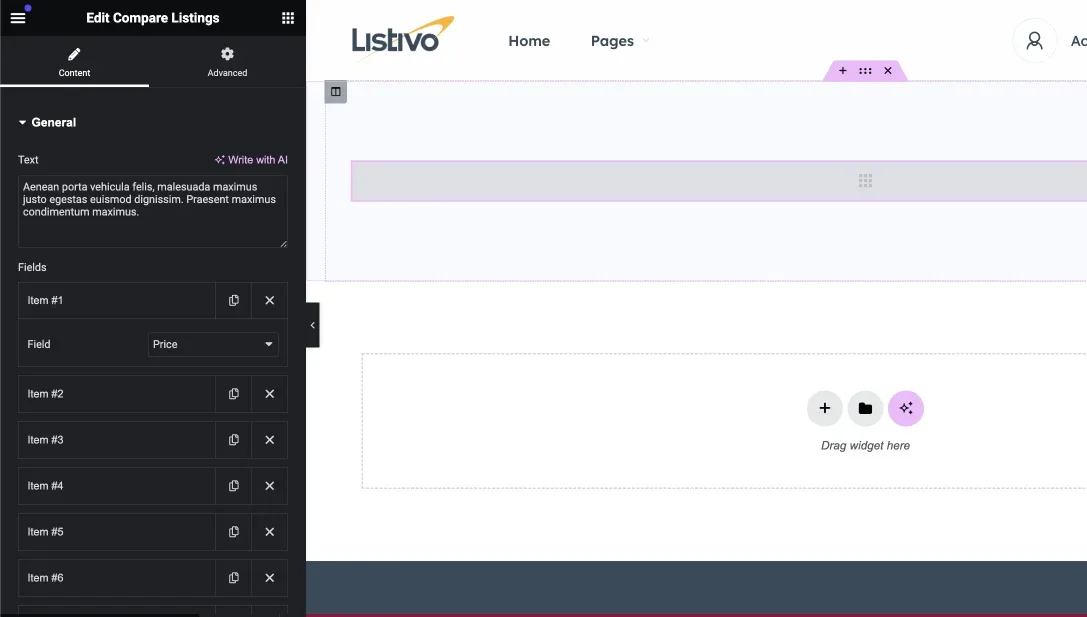Add a section using the plus handle
The height and width of the screenshot is (617, 1087).
(x=842, y=71)
